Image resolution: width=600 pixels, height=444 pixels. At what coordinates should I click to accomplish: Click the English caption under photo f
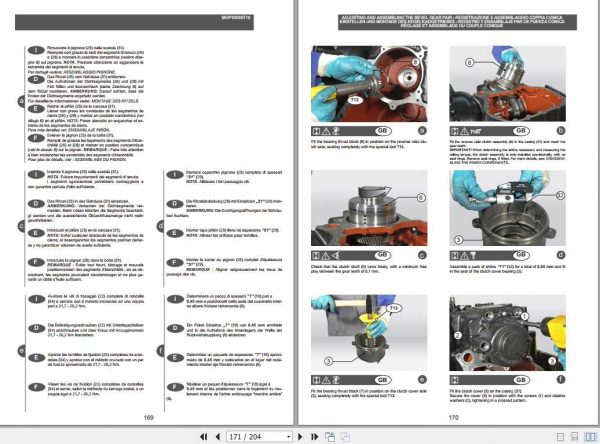507,396
